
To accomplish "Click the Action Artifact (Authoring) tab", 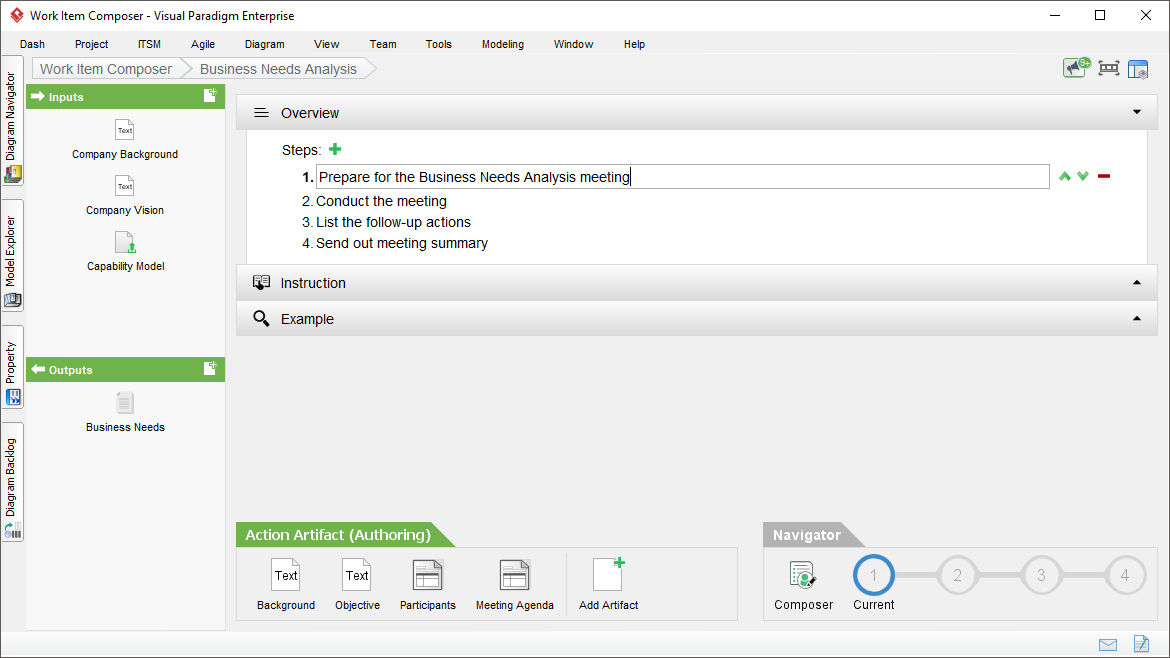I will click(x=338, y=535).
